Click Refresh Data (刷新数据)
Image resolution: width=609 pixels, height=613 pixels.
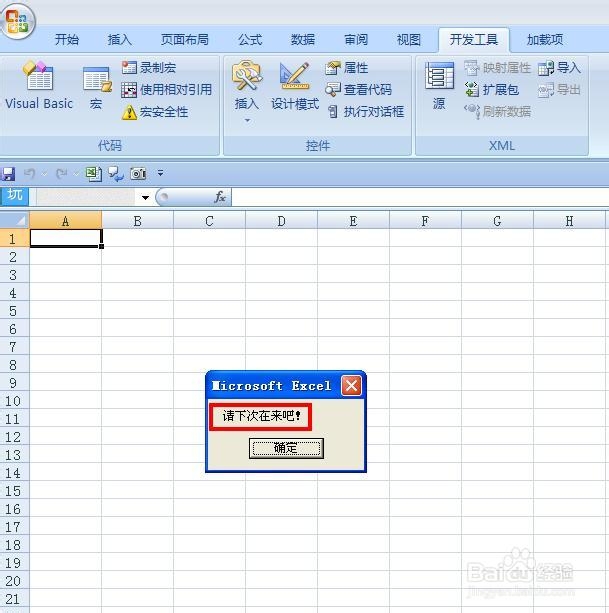pyautogui.click(x=497, y=112)
